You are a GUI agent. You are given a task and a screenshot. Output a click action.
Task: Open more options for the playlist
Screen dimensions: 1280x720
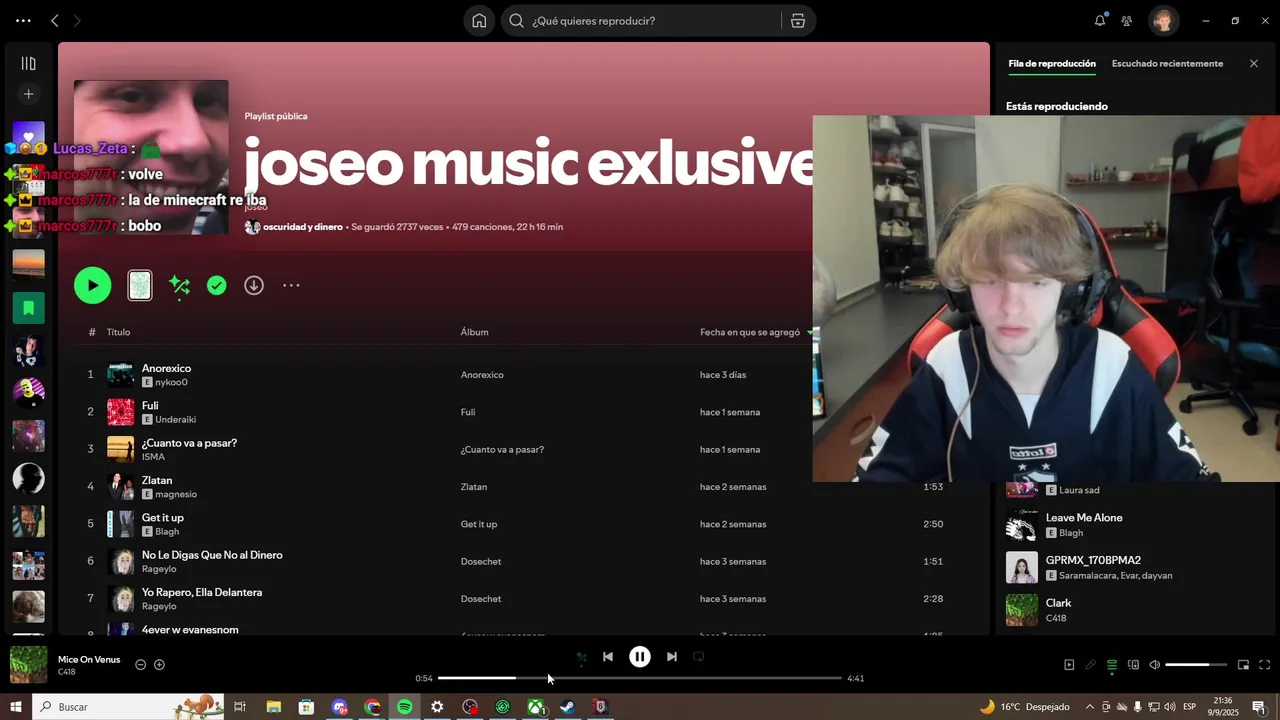[291, 285]
